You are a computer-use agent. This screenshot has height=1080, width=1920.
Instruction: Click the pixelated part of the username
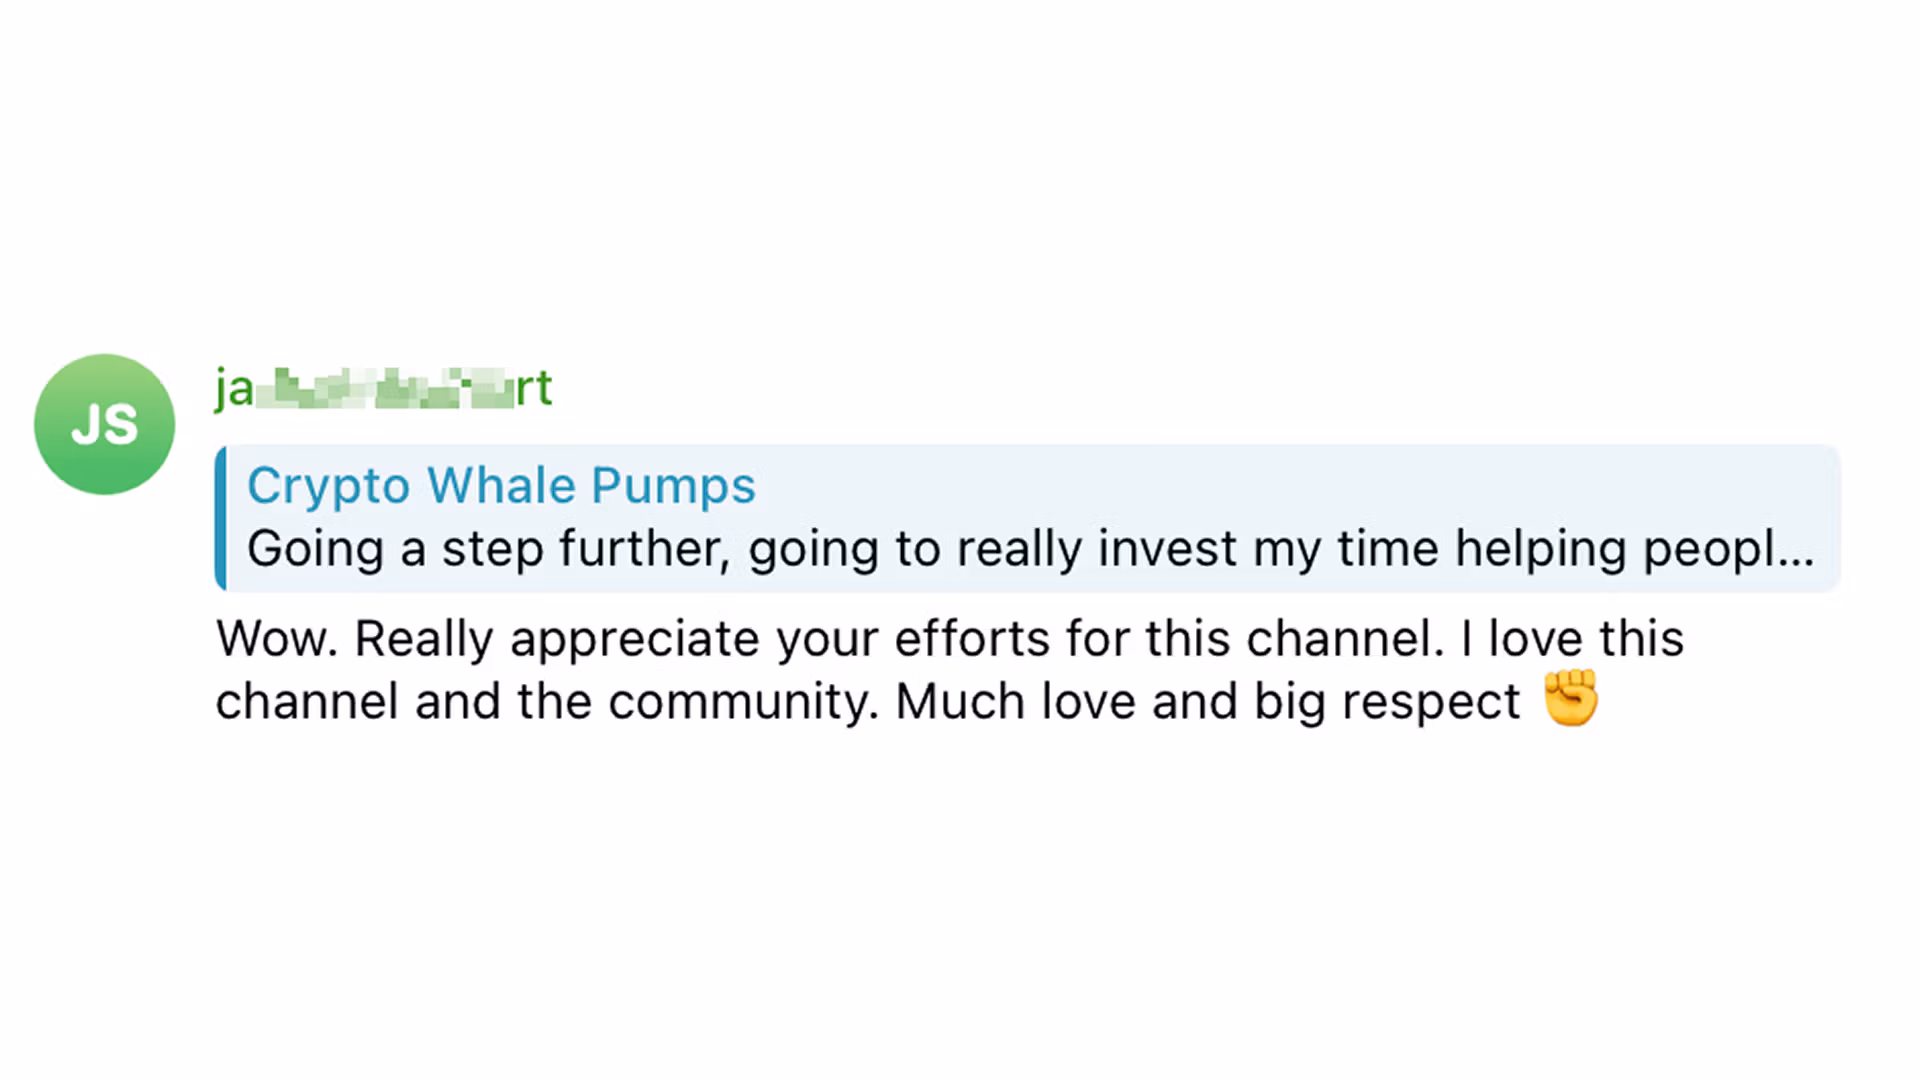coord(385,388)
